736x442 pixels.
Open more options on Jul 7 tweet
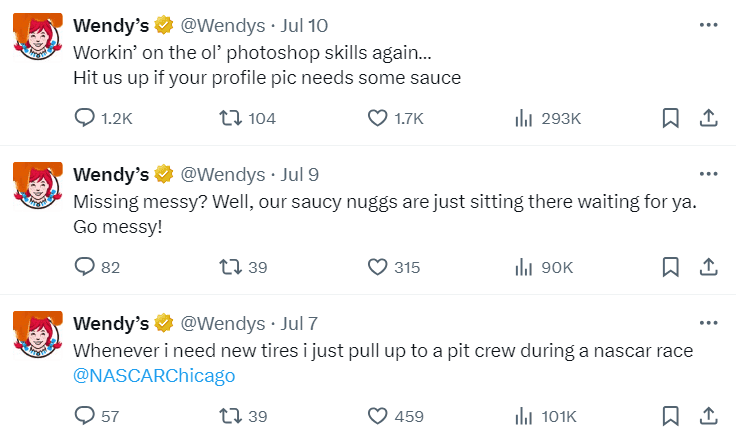coord(708,323)
